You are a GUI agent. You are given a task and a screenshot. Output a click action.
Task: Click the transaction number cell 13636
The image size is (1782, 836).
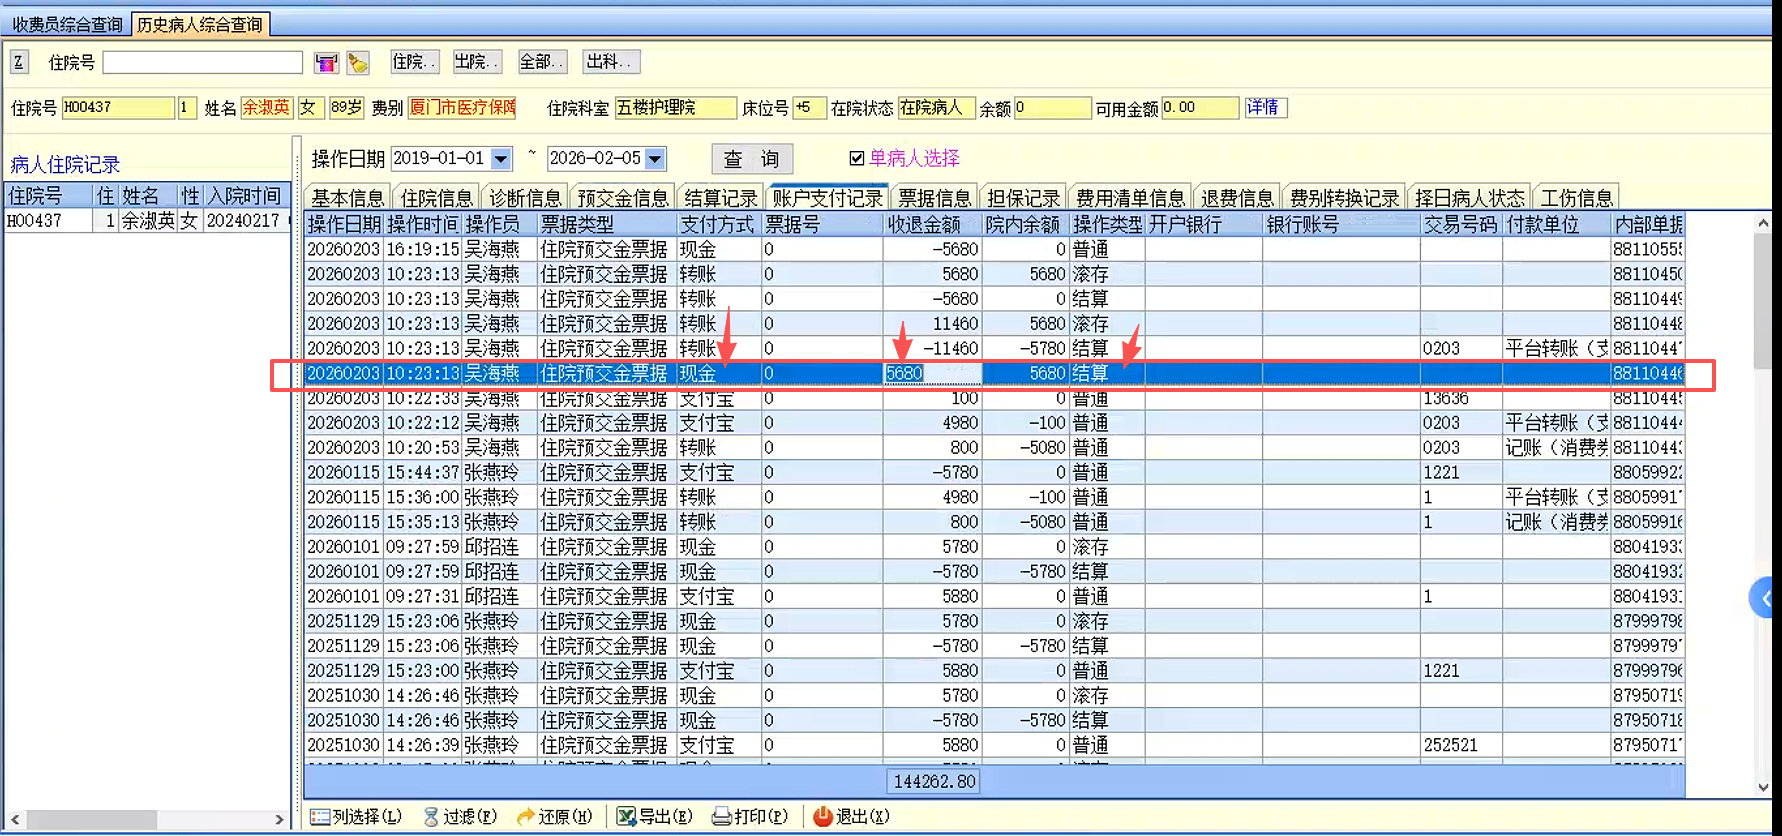(x=1461, y=398)
